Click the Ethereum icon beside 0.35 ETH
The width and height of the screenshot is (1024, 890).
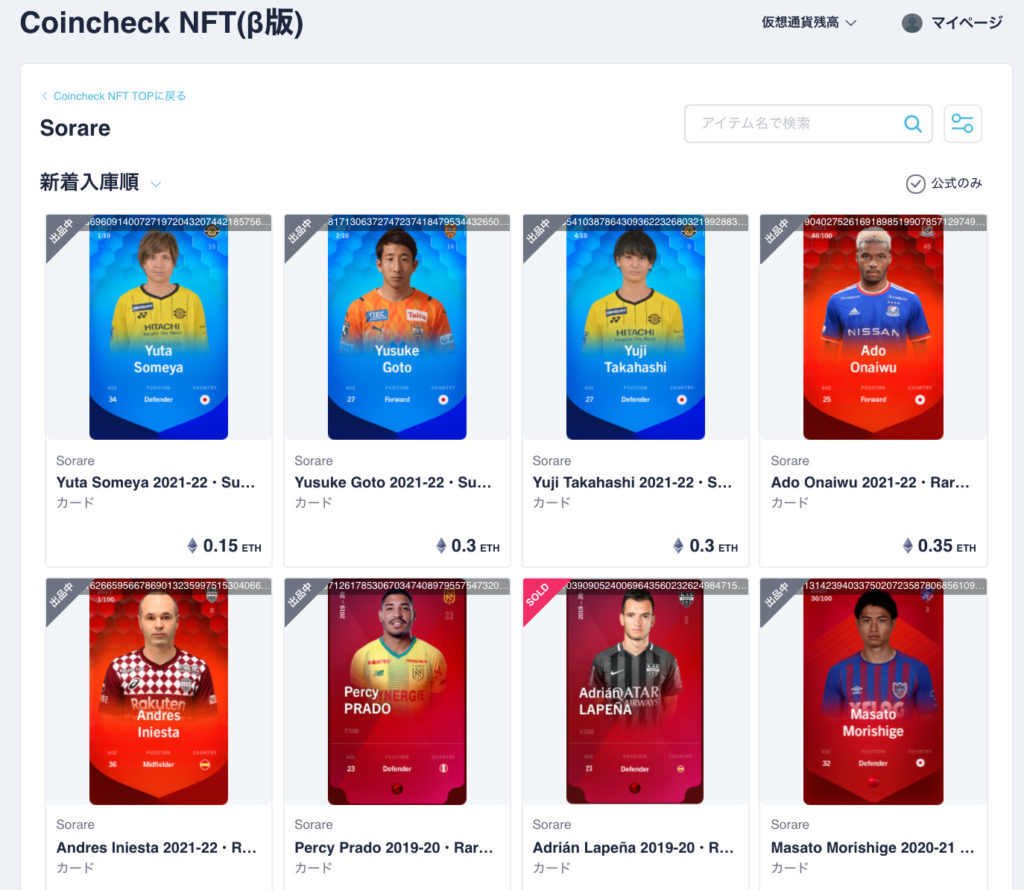point(907,546)
